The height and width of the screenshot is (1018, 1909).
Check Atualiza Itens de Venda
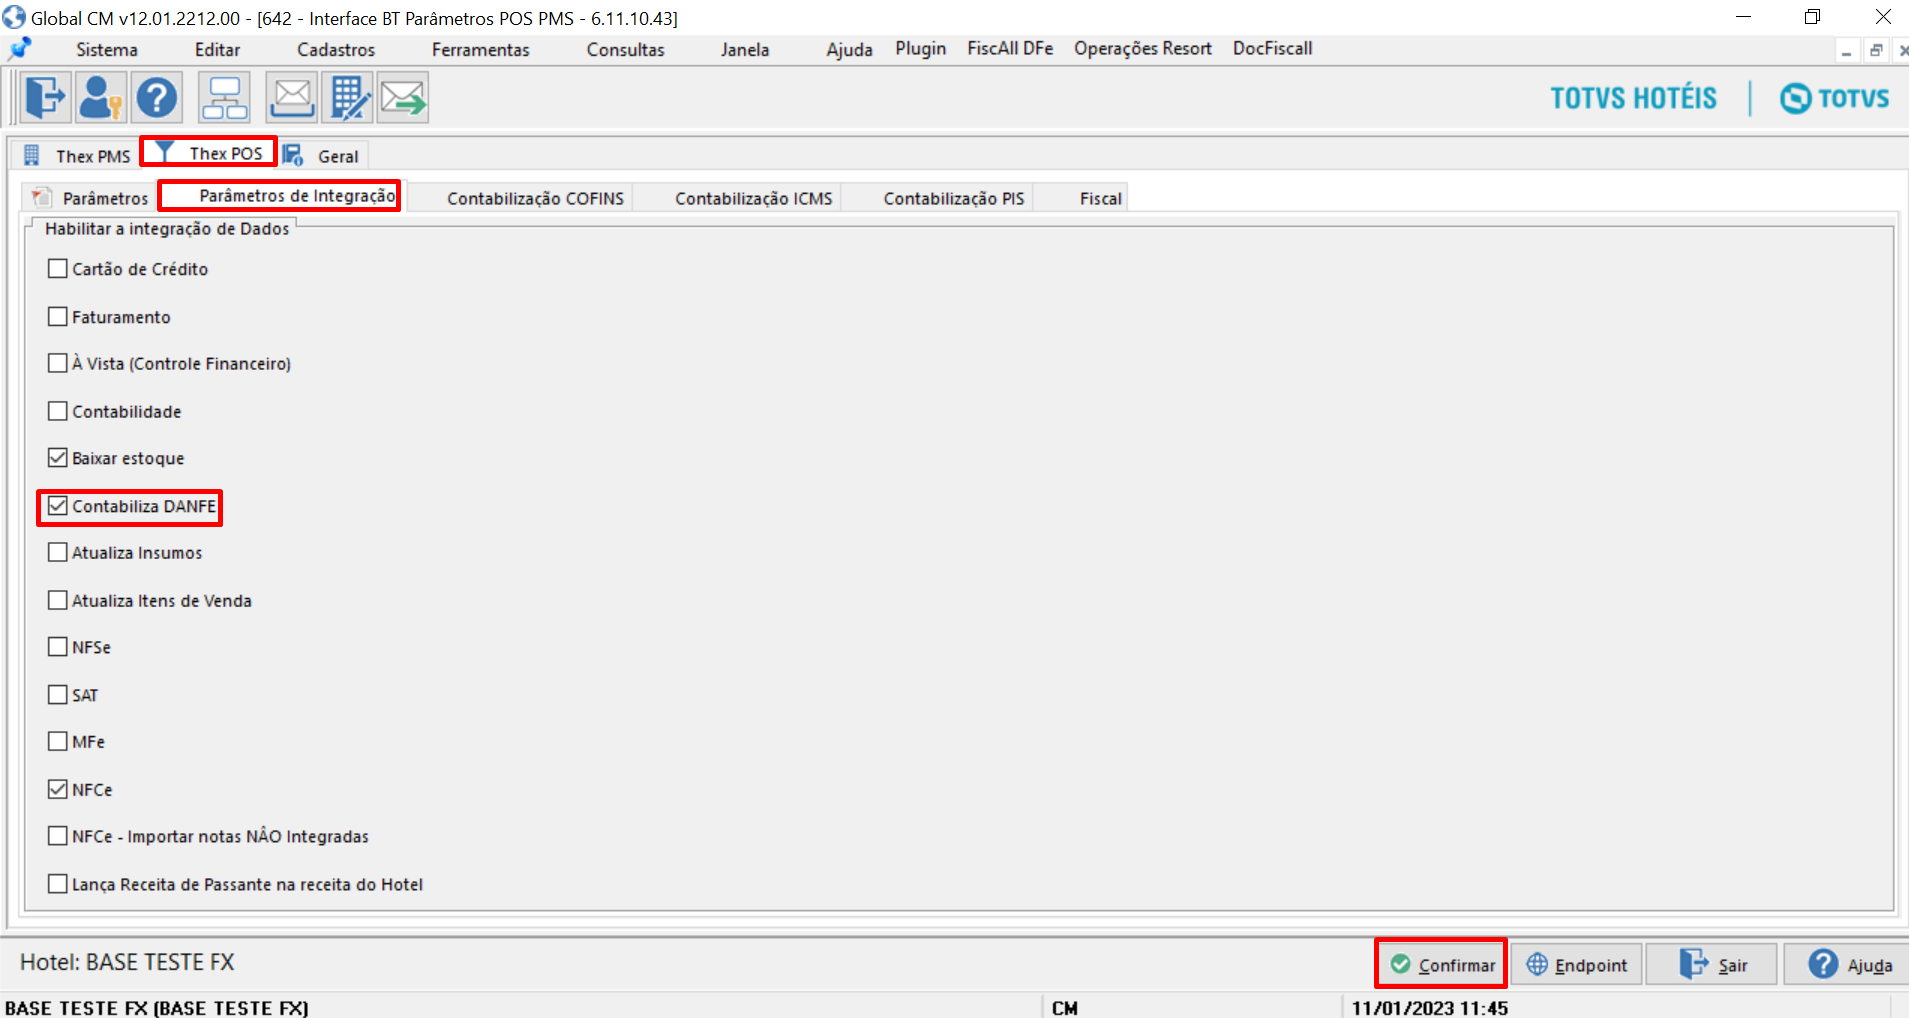click(x=58, y=600)
